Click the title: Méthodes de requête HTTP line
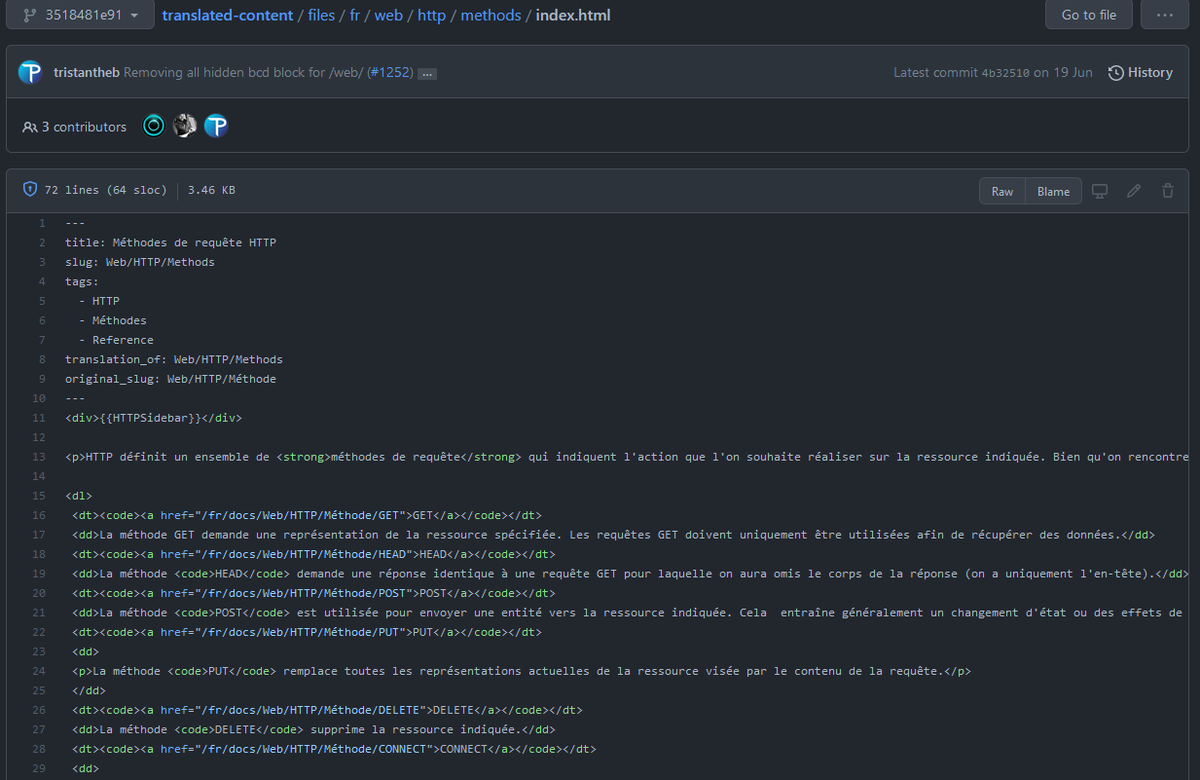 pyautogui.click(x=170, y=243)
